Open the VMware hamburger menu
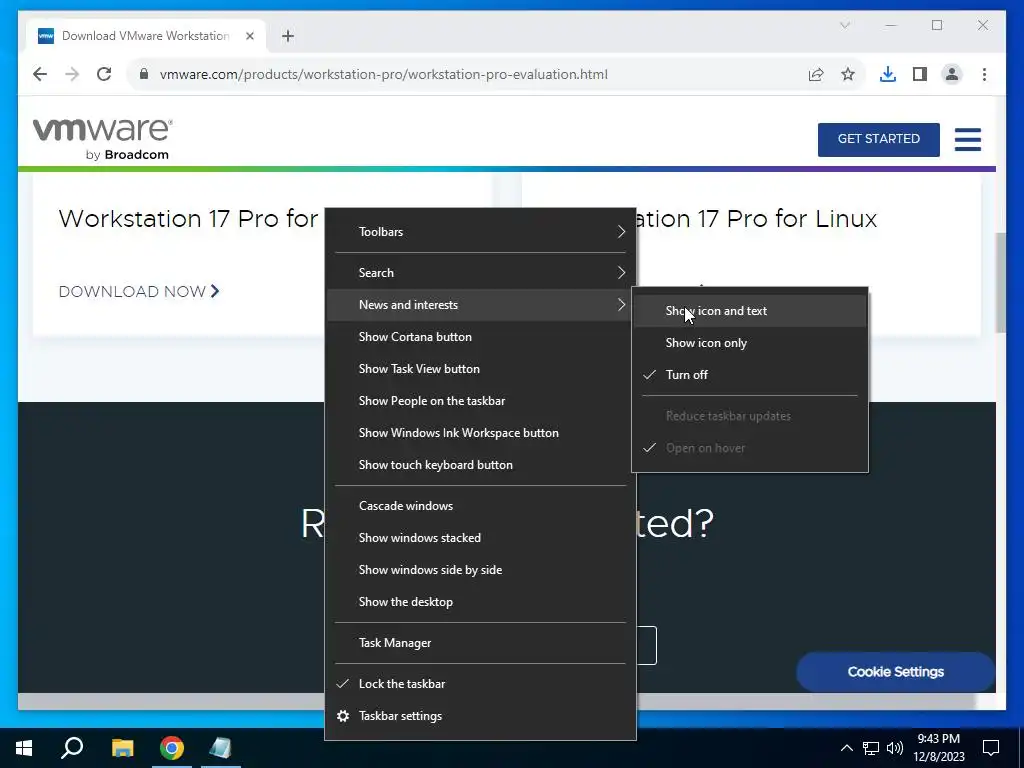Image resolution: width=1024 pixels, height=768 pixels. tap(968, 139)
